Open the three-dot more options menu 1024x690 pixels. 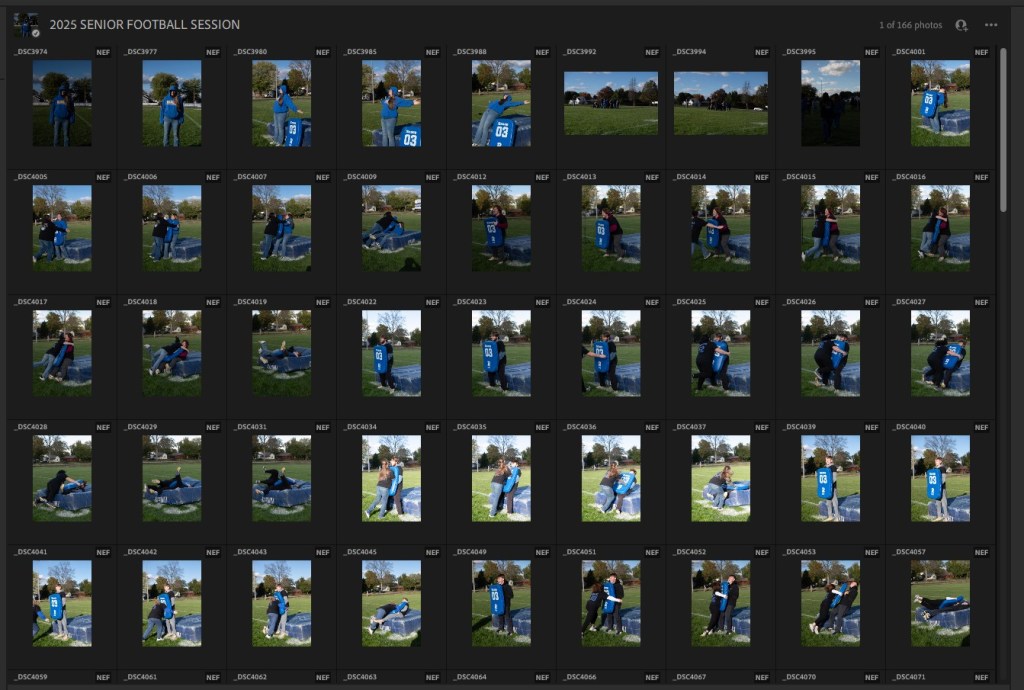coord(991,25)
